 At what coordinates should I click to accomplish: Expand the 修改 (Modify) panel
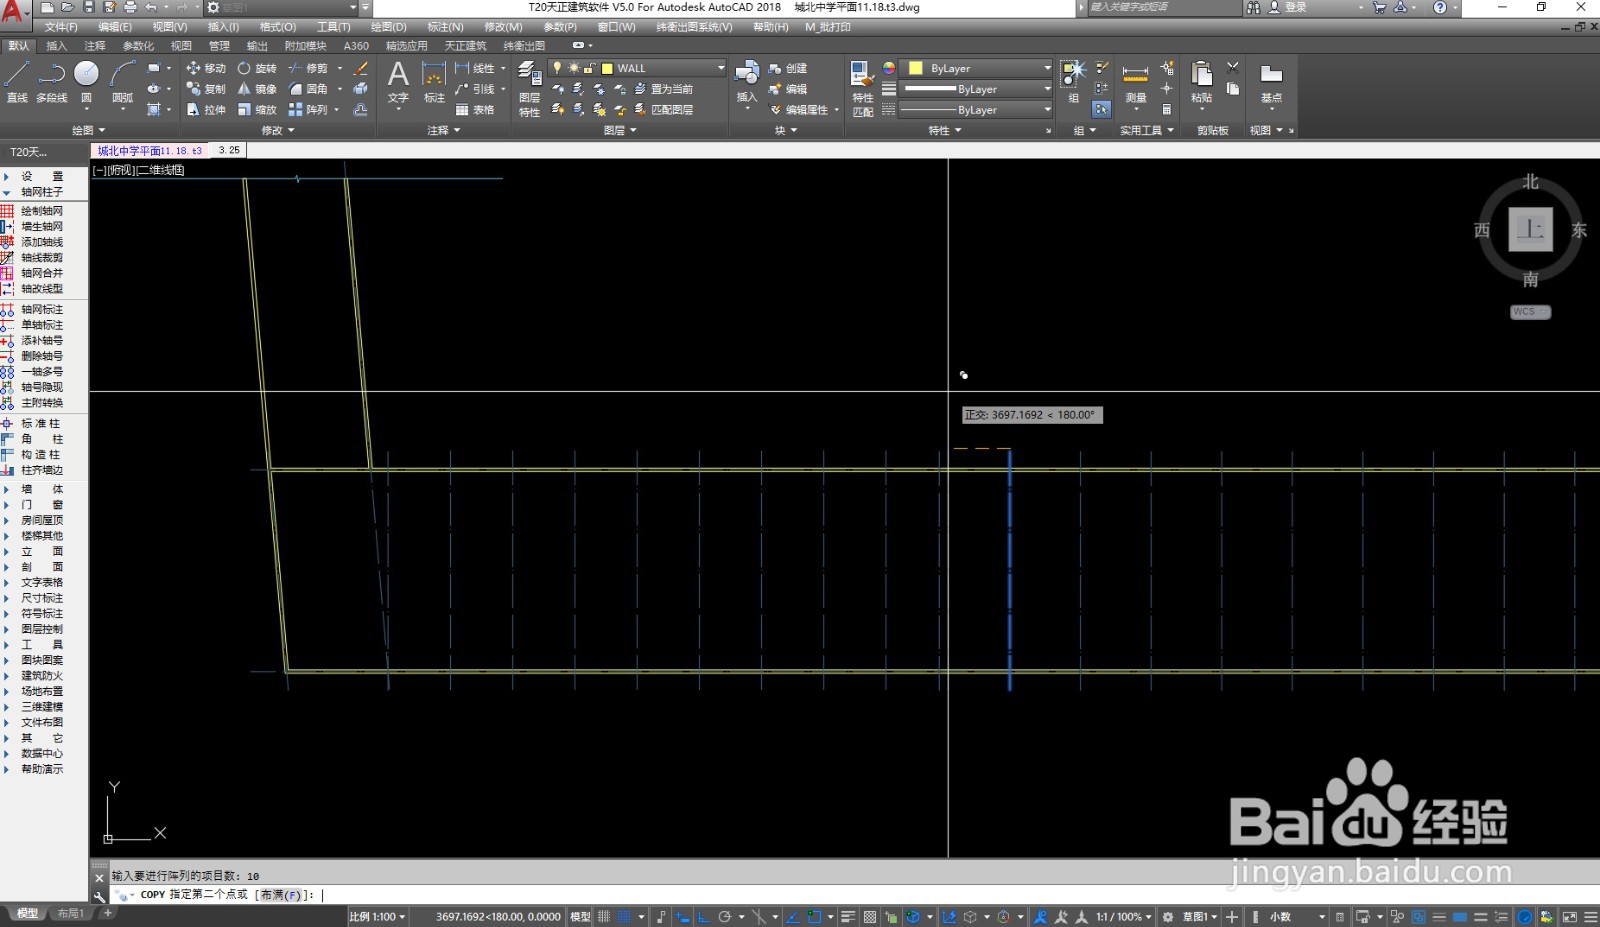[278, 130]
